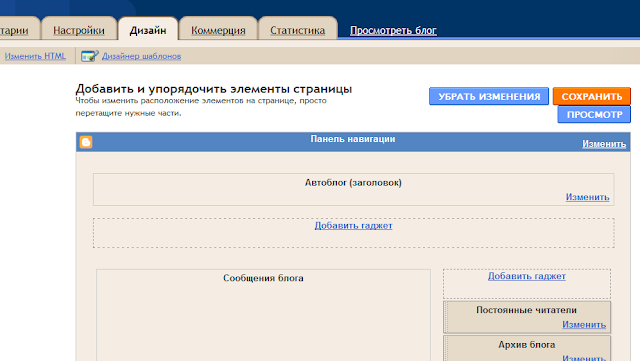Select the Дизайн tab
Screen dimensions: 640x361
148,30
